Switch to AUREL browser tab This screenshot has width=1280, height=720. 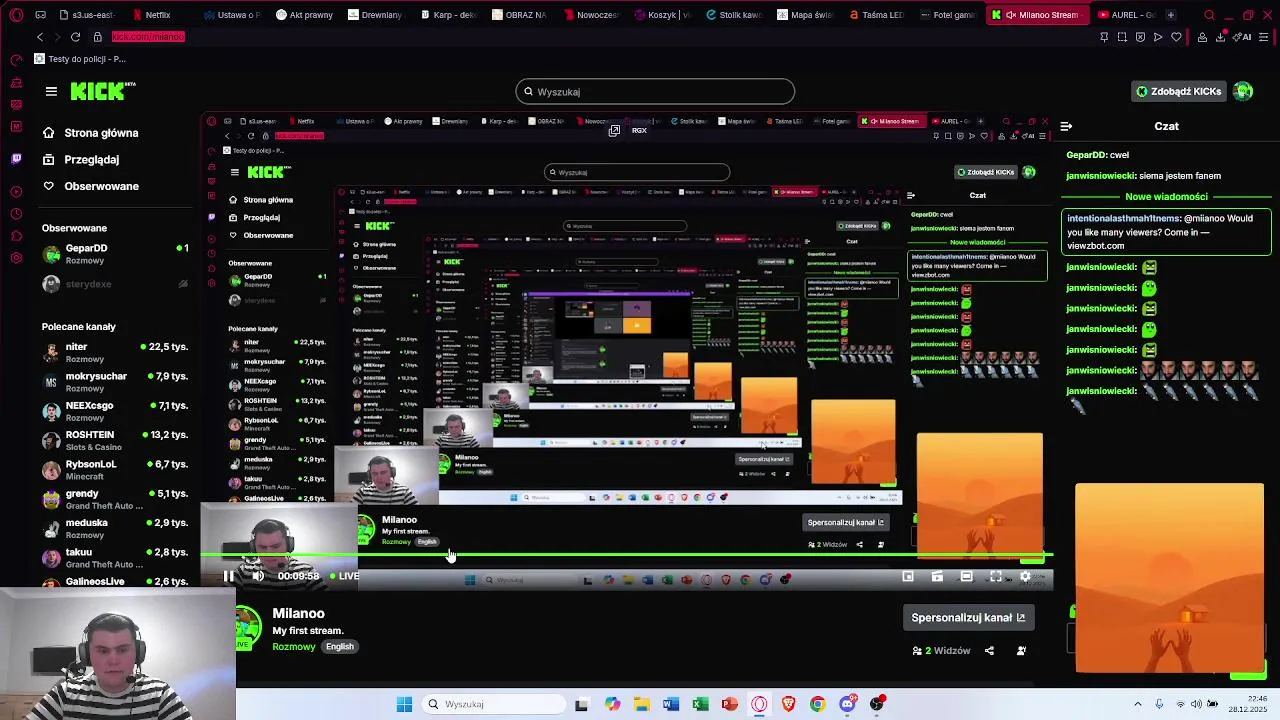point(1125,15)
